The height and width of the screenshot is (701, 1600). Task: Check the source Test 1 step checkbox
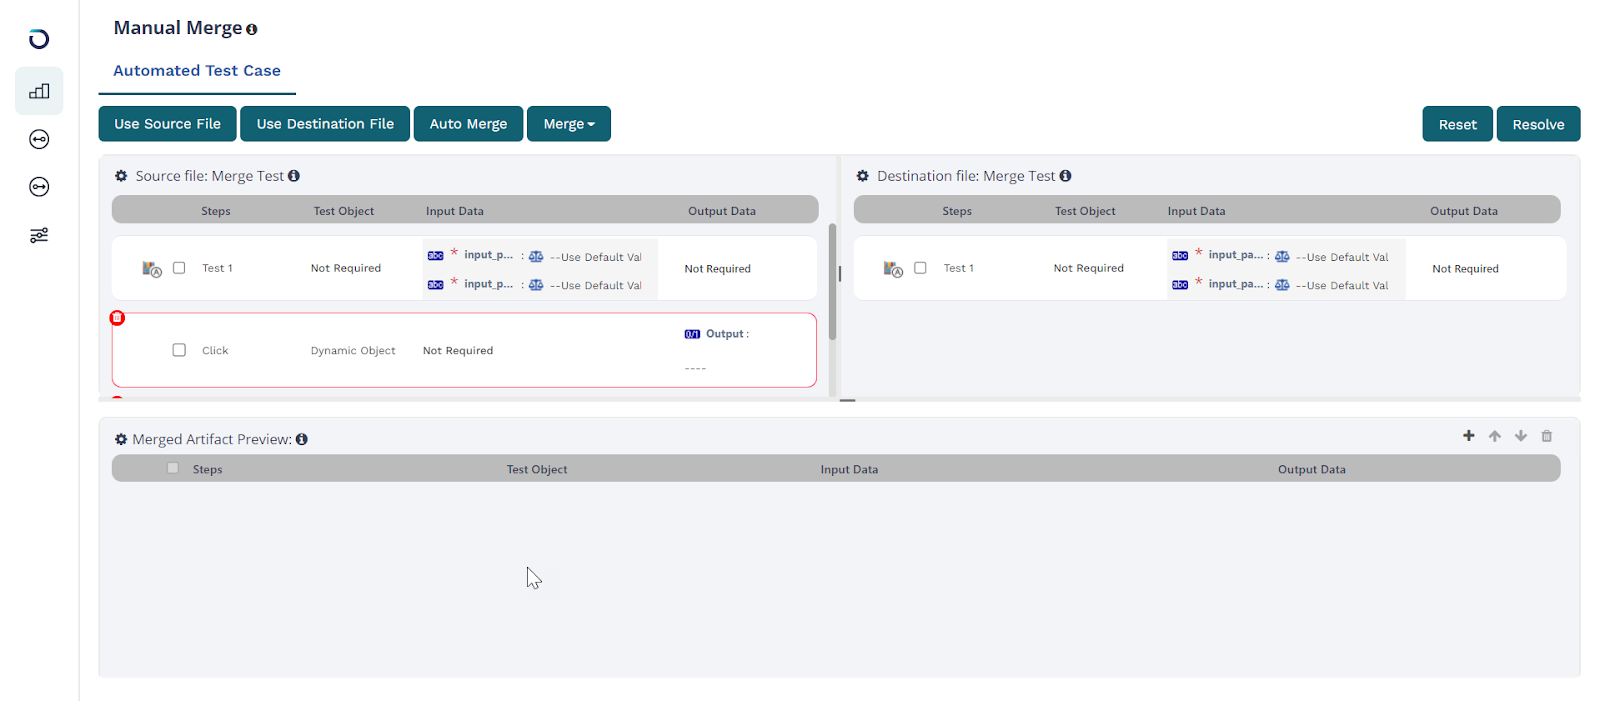click(x=179, y=268)
